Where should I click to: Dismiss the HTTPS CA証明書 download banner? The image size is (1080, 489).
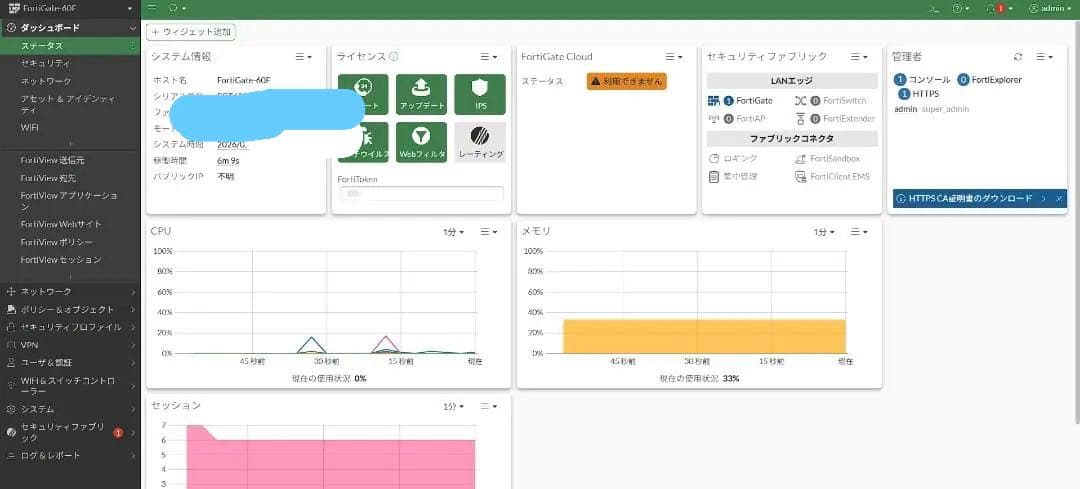(1059, 199)
